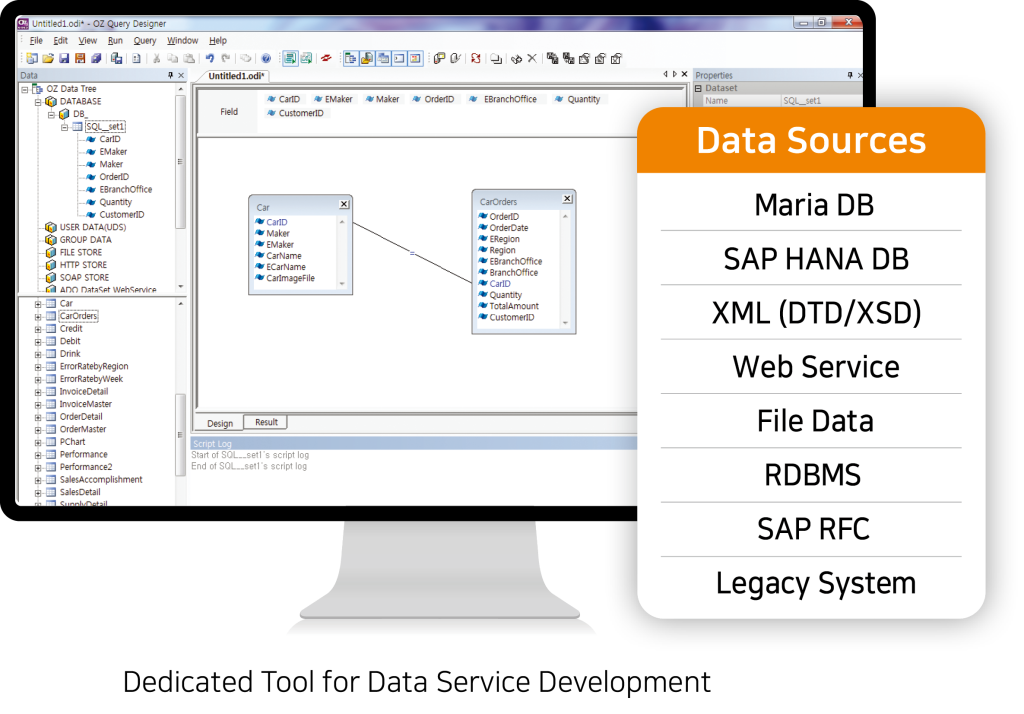Click the New document toolbar icon
1024x714 pixels.
point(31,58)
